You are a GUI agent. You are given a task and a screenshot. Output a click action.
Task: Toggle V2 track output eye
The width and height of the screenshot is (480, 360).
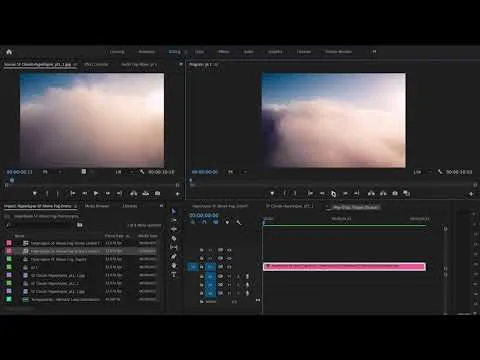229,258
